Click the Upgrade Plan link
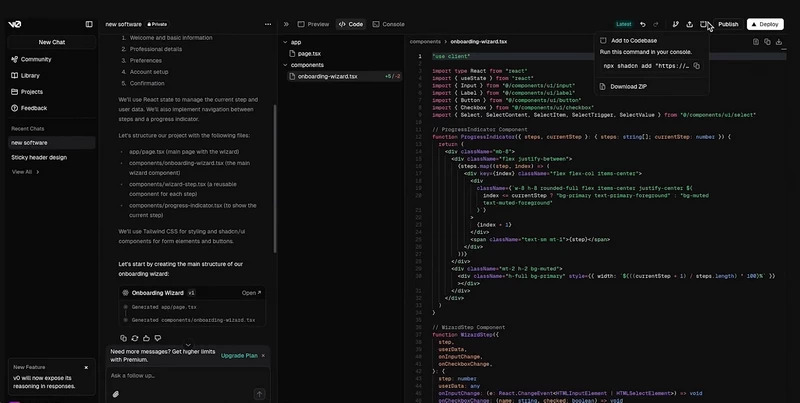 [239, 356]
